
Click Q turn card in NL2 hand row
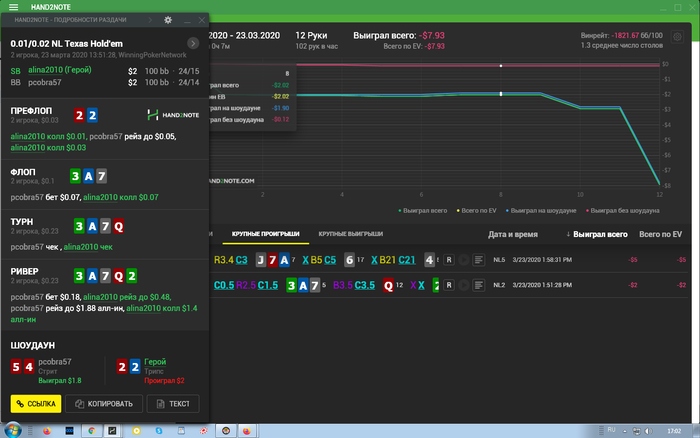388,285
